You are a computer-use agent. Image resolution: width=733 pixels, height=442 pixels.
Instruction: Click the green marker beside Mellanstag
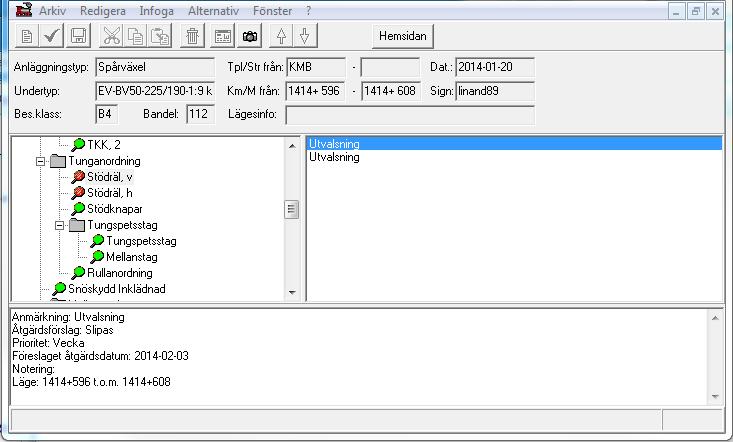tap(97, 257)
